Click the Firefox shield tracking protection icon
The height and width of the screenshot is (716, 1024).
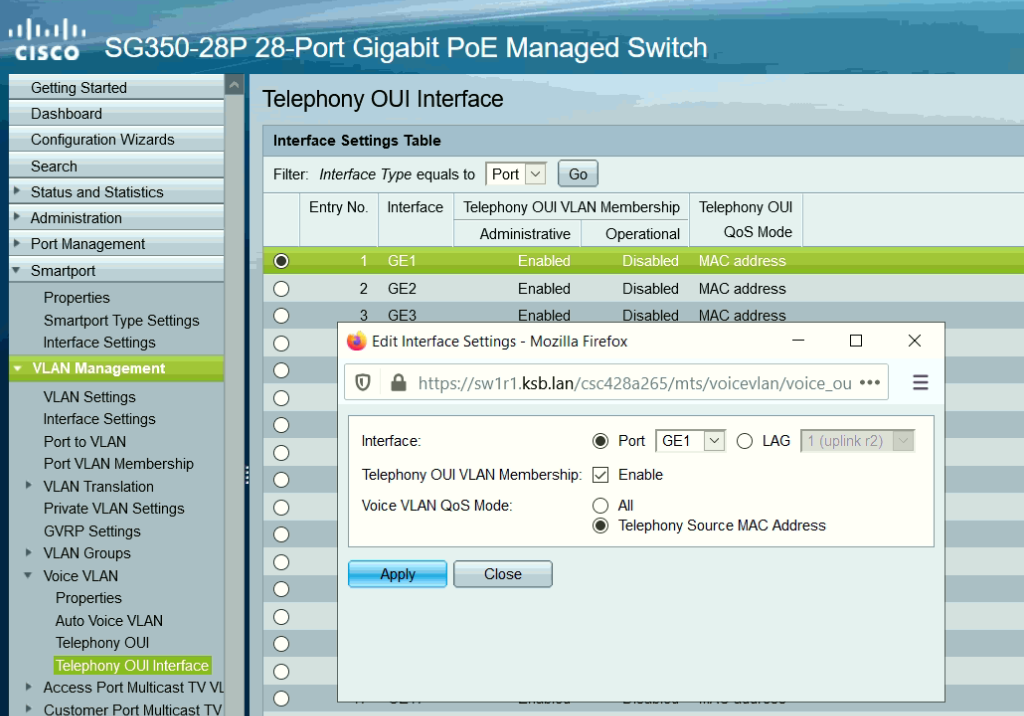[x=364, y=382]
